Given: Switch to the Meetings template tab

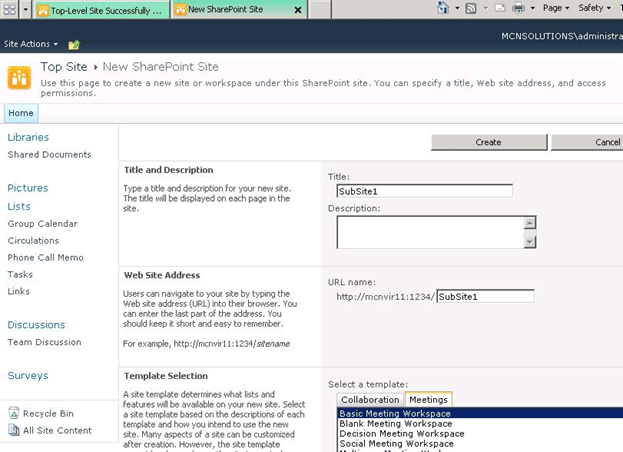Looking at the screenshot, I should 428,400.
